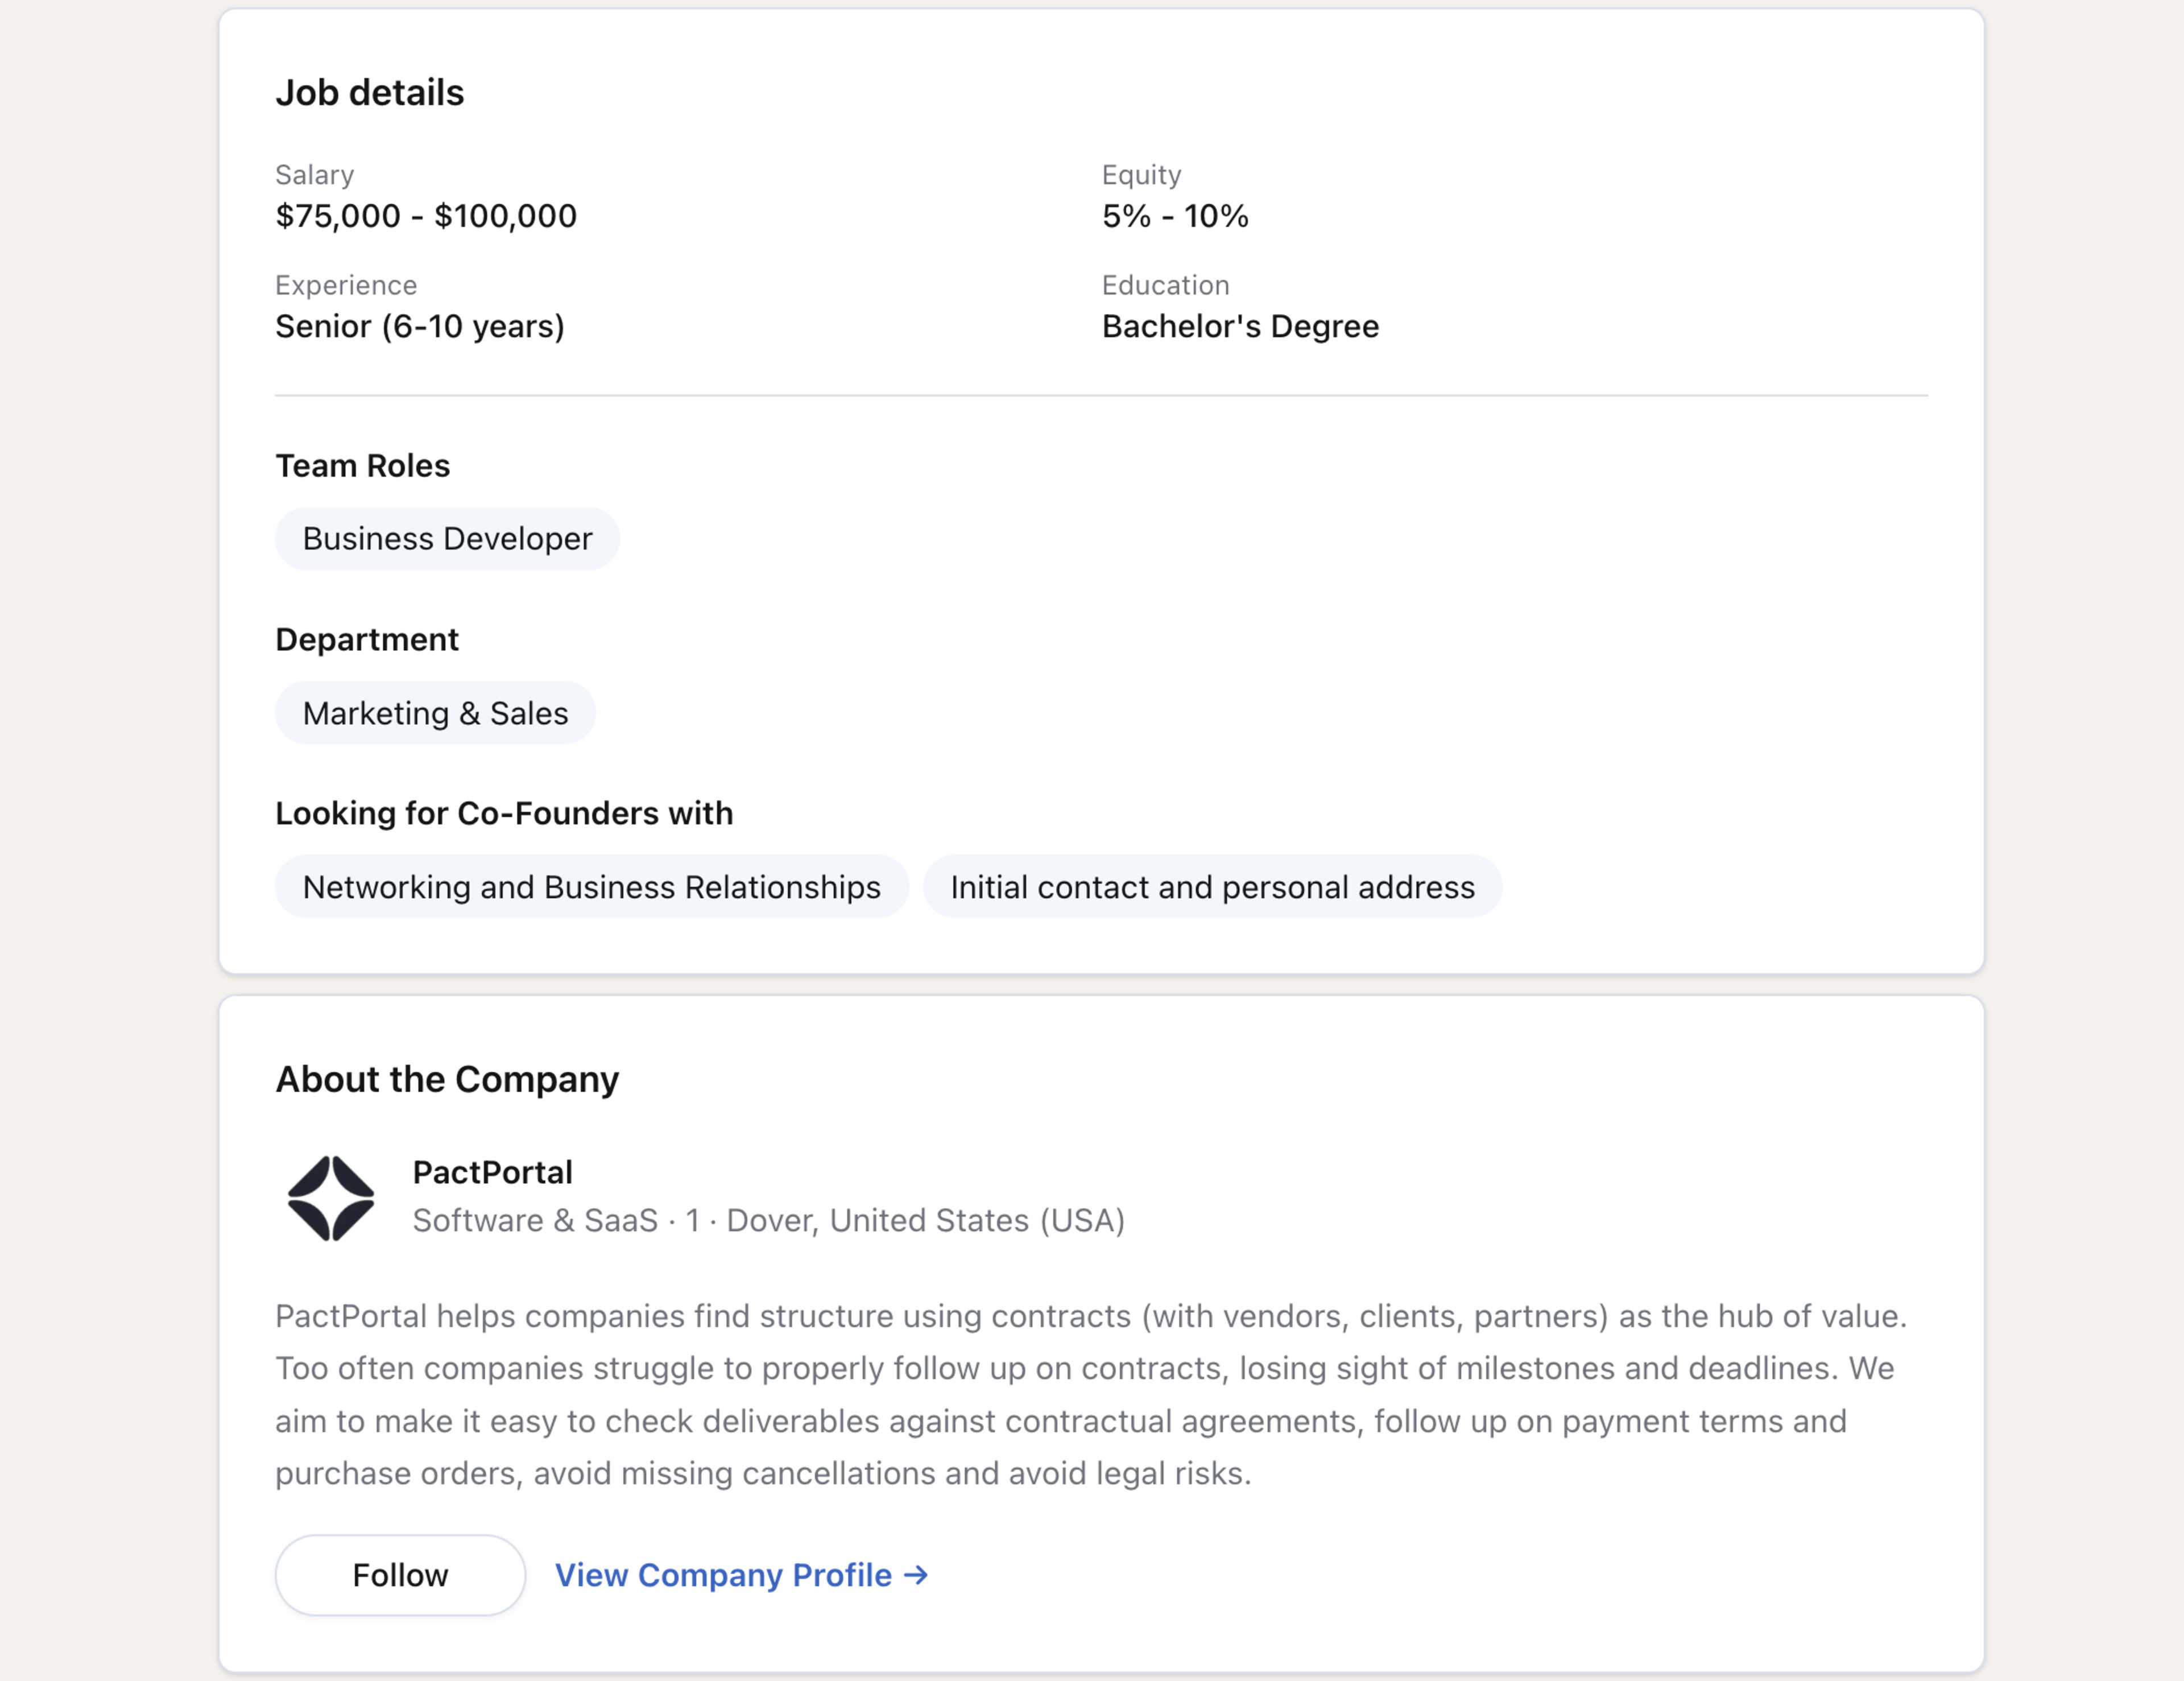The width and height of the screenshot is (2184, 1681).
Task: Click the Salary label
Action: pos(314,175)
